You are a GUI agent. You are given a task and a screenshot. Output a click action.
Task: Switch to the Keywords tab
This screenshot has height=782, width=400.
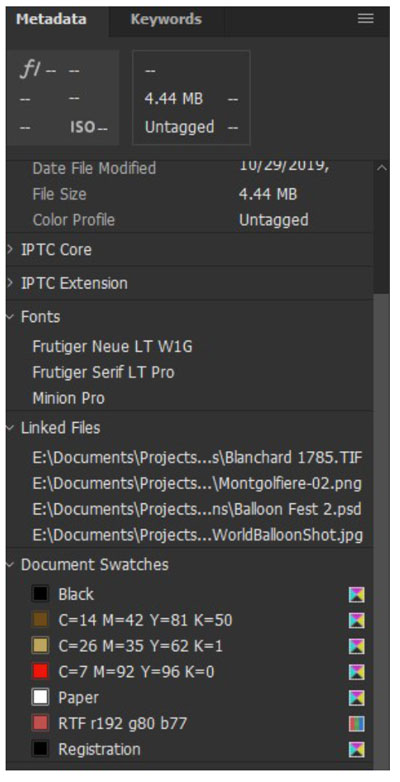tap(166, 19)
